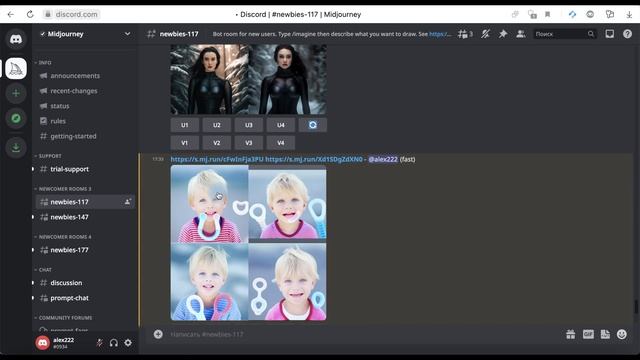Regenerate images with blue refresh button

(x=313, y=125)
